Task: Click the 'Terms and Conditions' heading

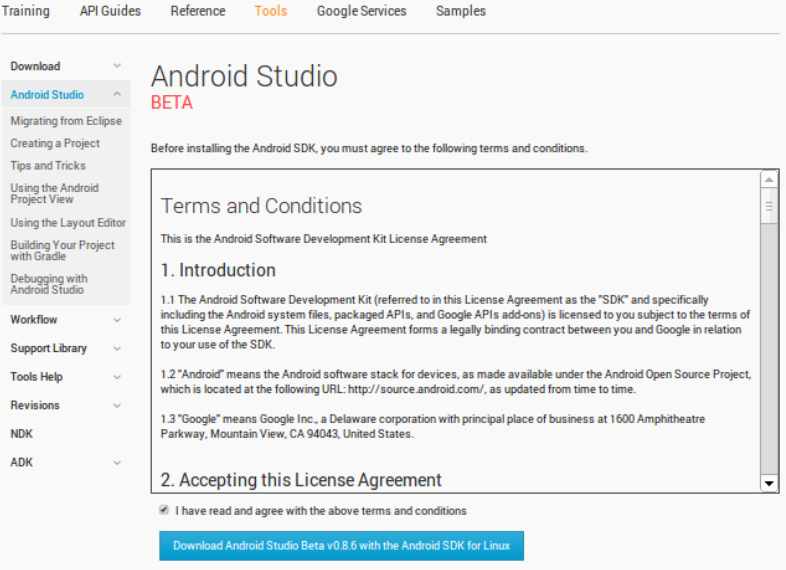Action: coord(261,206)
